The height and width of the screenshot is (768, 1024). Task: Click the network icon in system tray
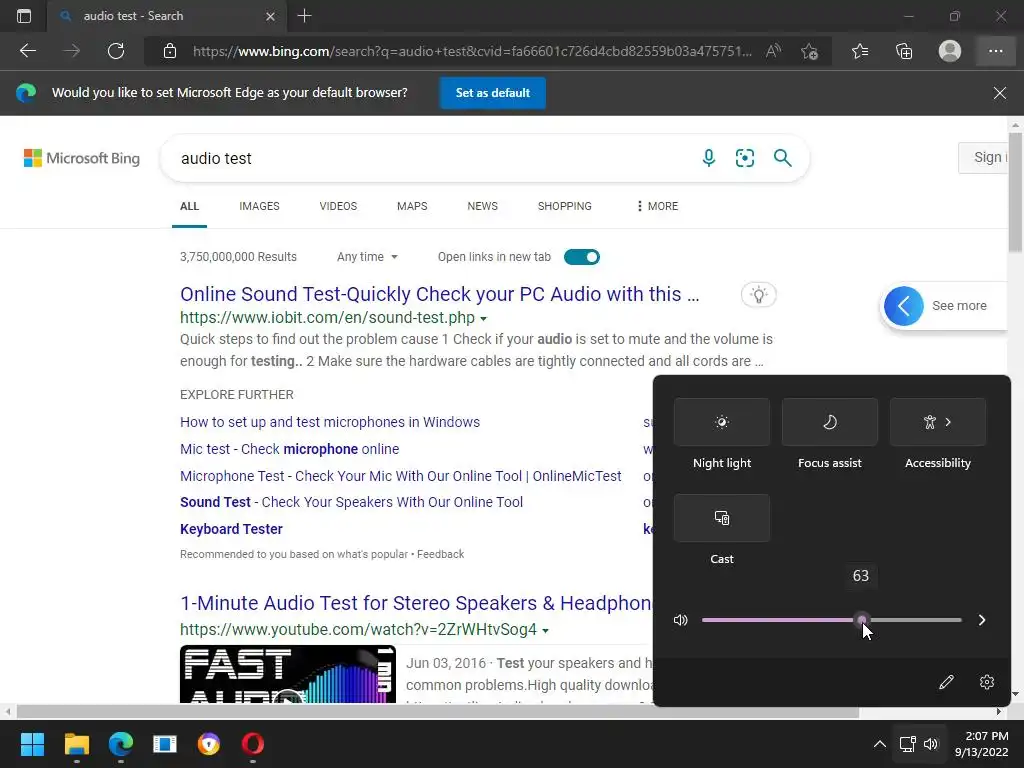click(907, 744)
